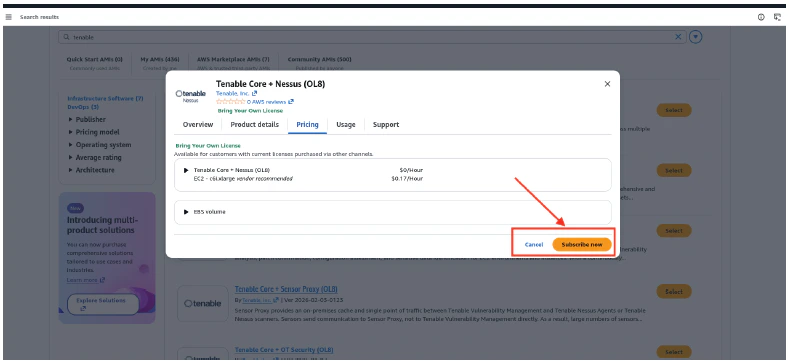The width and height of the screenshot is (789, 361).
Task: Focus the tenable search input field
Action: (x=372, y=37)
